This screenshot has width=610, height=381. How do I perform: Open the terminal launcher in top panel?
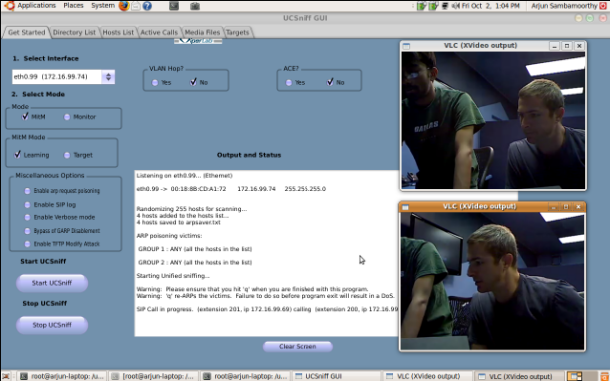[x=174, y=6]
